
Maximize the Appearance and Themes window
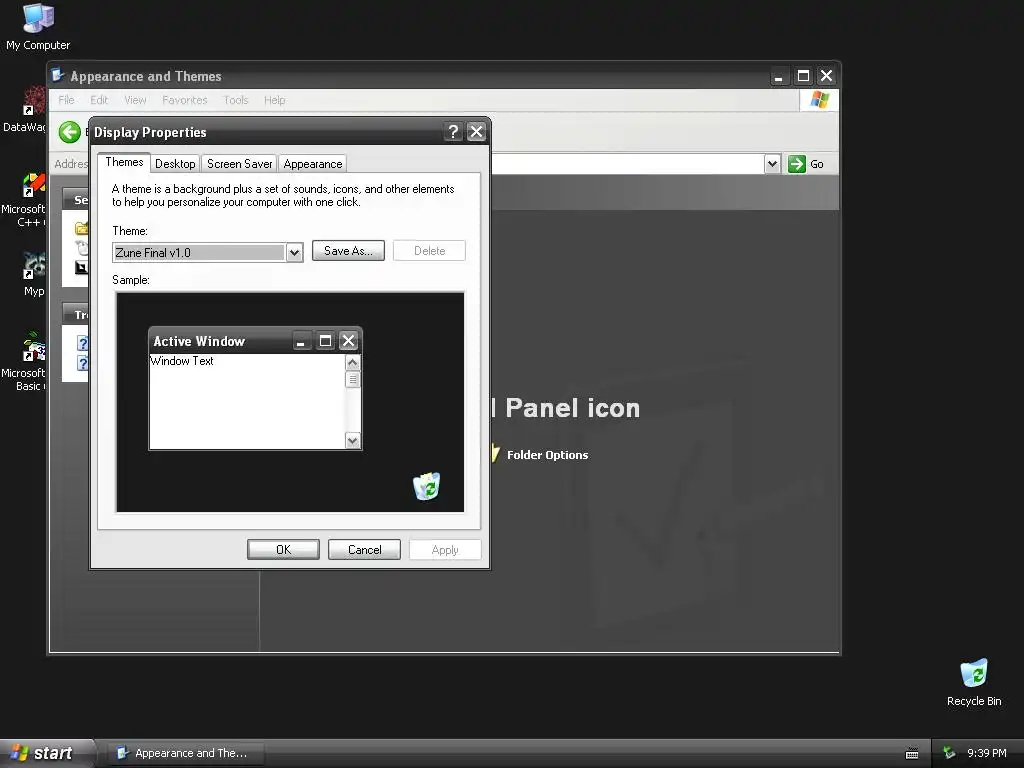[x=803, y=76]
